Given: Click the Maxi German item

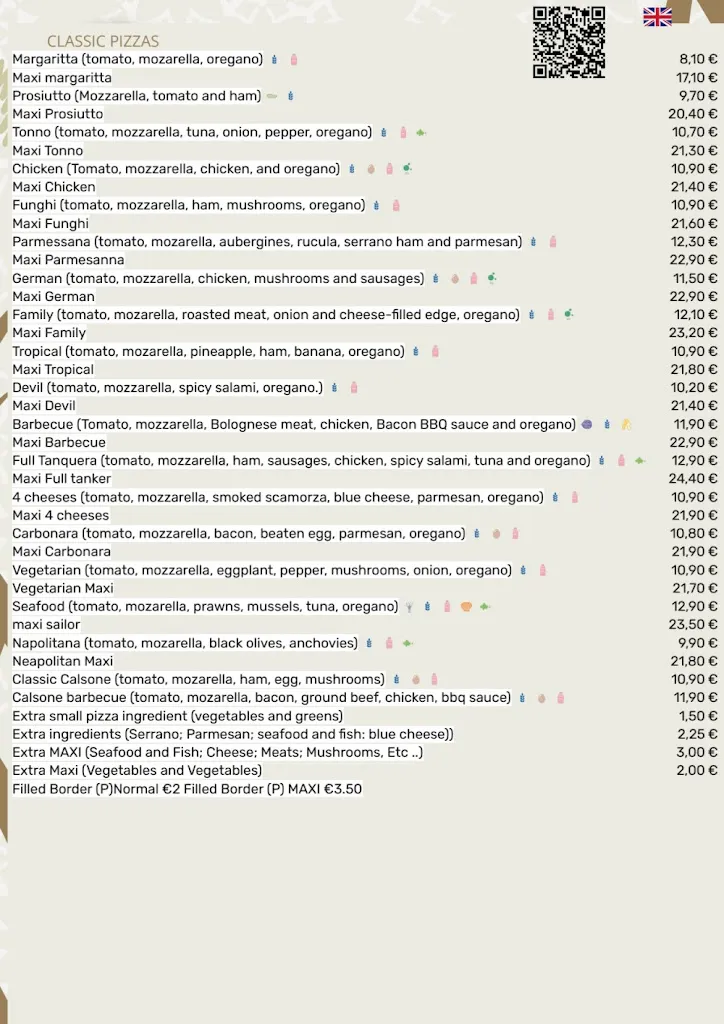Looking at the screenshot, I should point(54,296).
